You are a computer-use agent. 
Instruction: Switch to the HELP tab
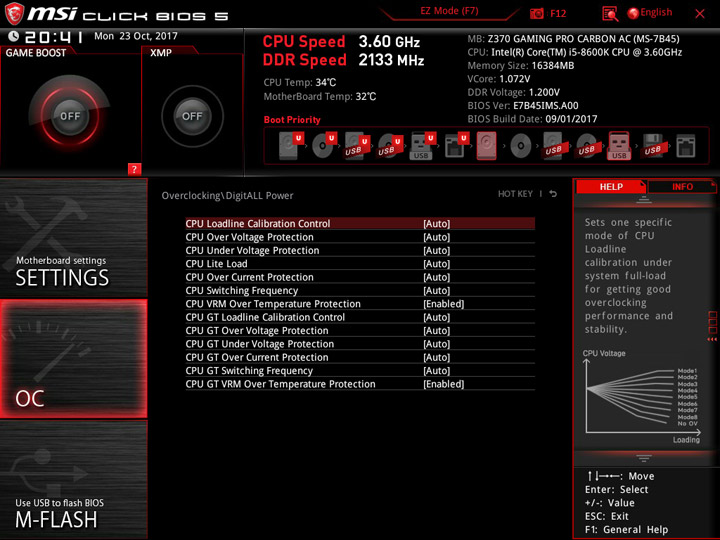point(611,186)
